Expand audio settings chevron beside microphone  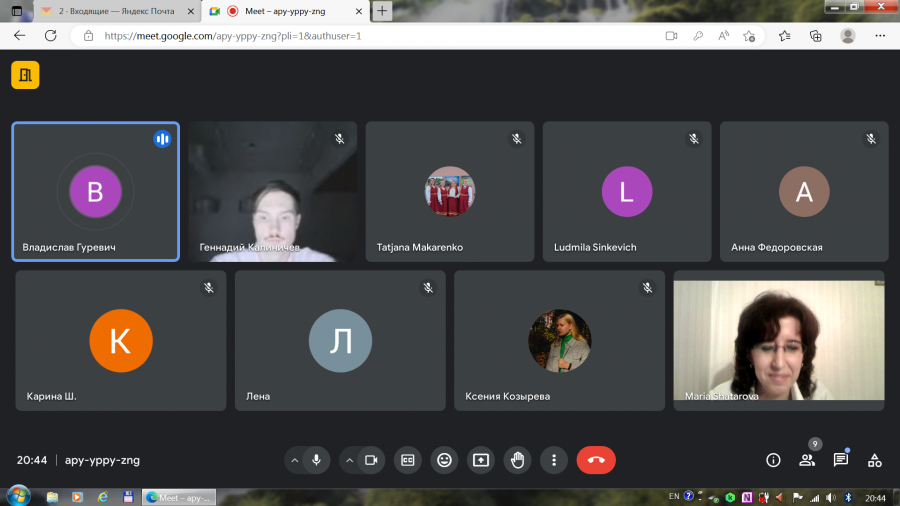coord(294,460)
